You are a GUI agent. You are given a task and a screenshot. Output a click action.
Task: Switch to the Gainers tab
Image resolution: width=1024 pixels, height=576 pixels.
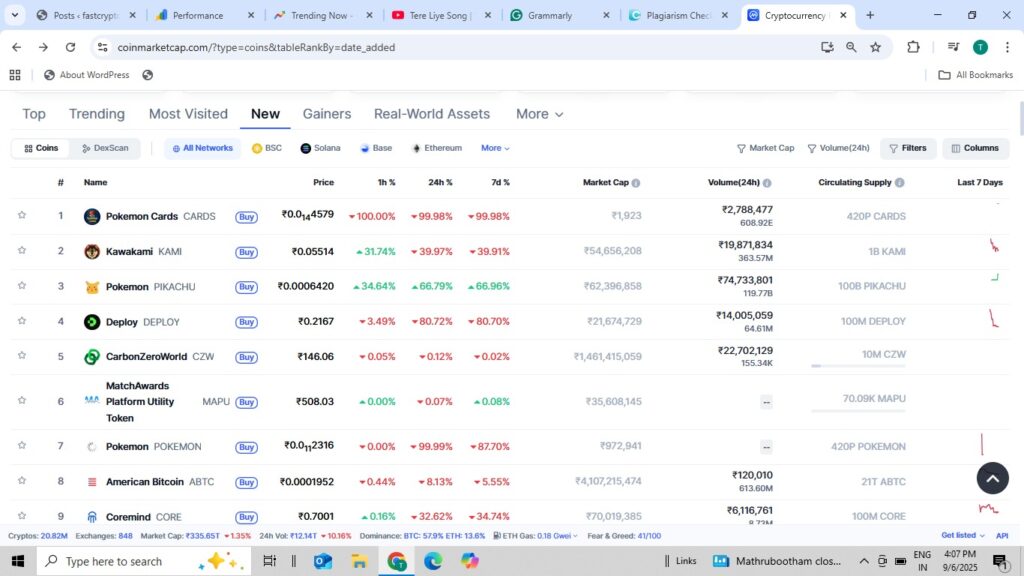point(327,114)
